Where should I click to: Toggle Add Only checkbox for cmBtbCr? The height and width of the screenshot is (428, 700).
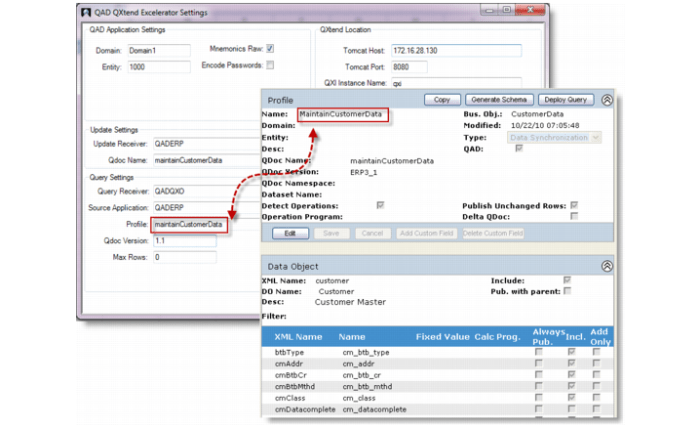click(x=596, y=375)
